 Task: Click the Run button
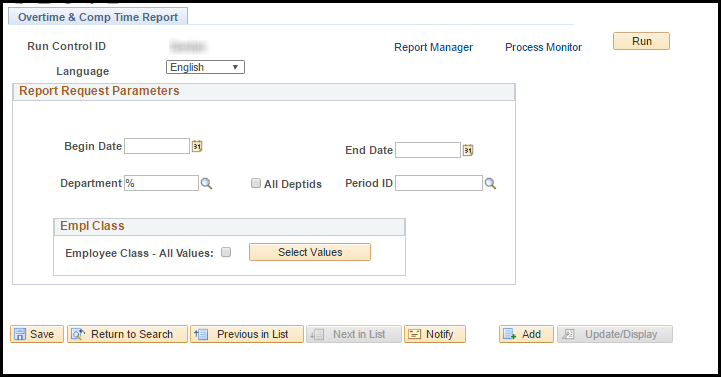click(641, 41)
